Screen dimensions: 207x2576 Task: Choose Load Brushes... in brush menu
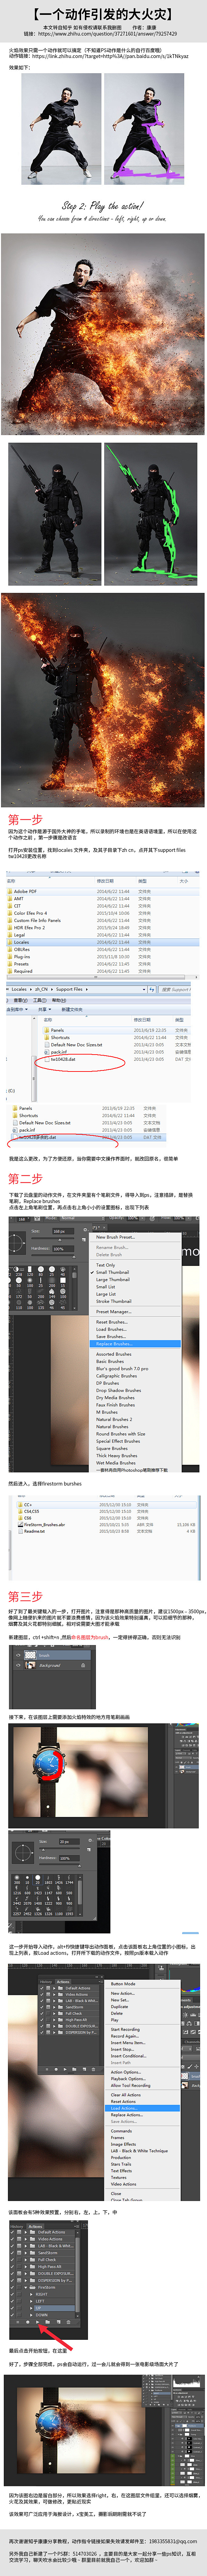[x=111, y=1329]
